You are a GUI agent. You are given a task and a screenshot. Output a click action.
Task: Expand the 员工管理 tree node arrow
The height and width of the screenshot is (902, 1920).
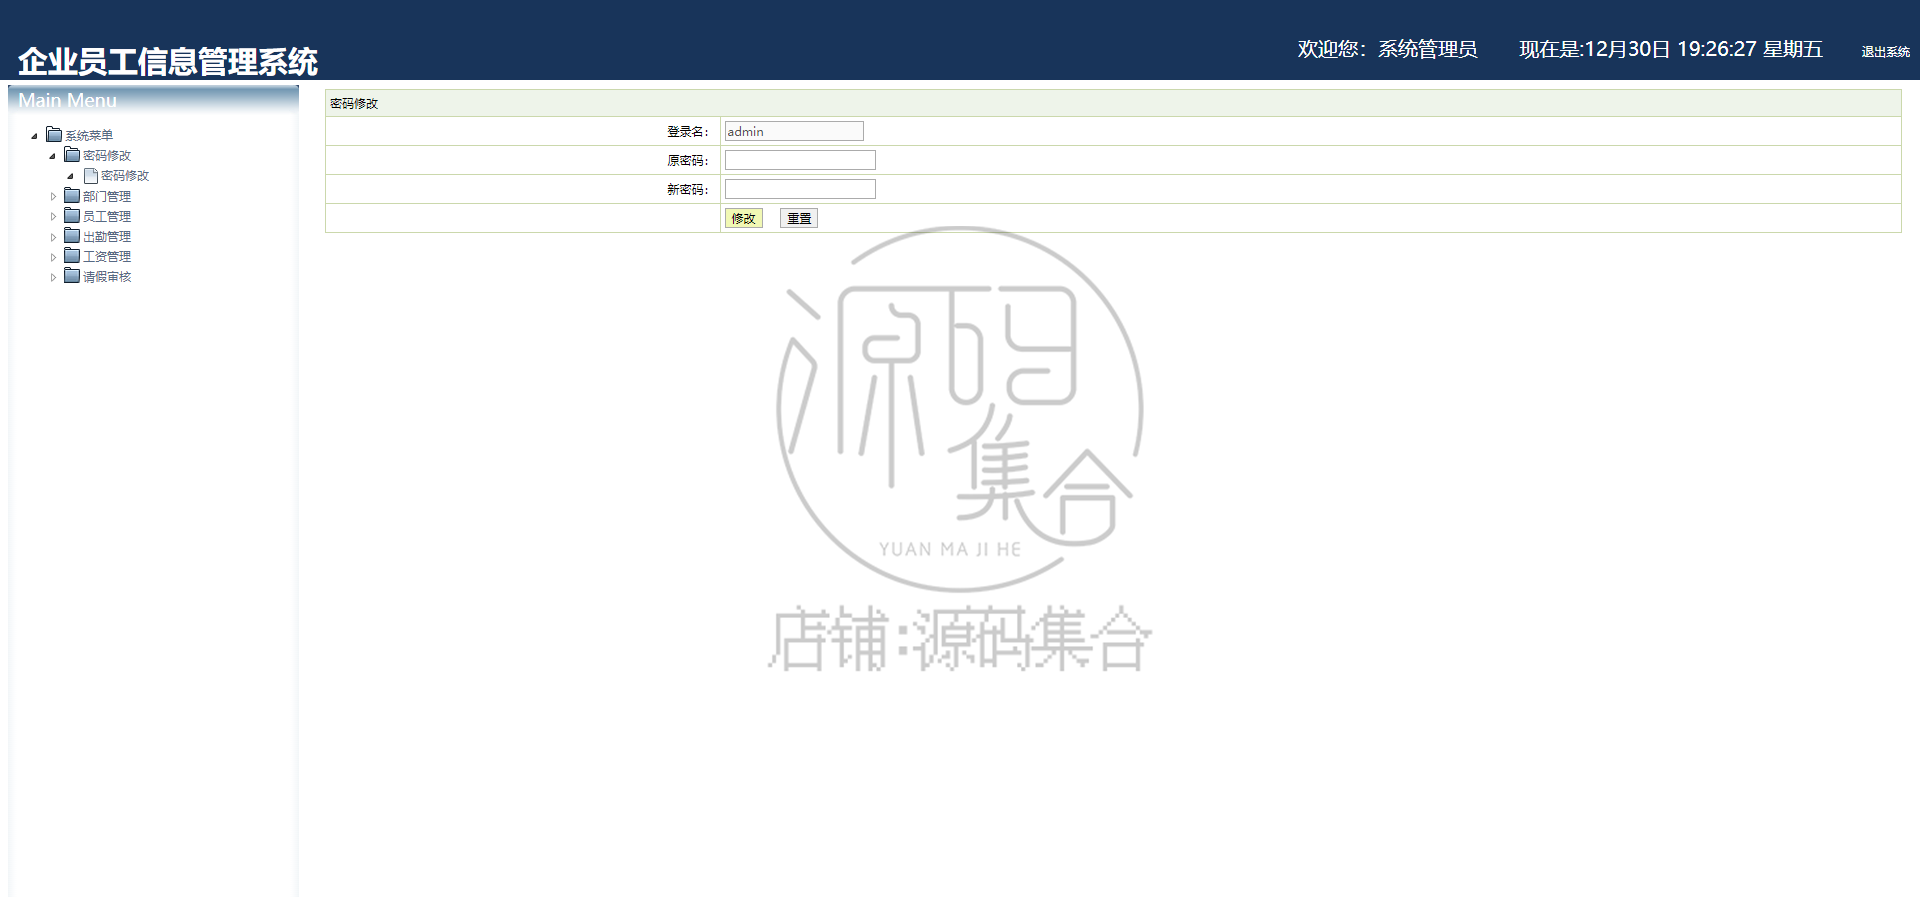(53, 217)
